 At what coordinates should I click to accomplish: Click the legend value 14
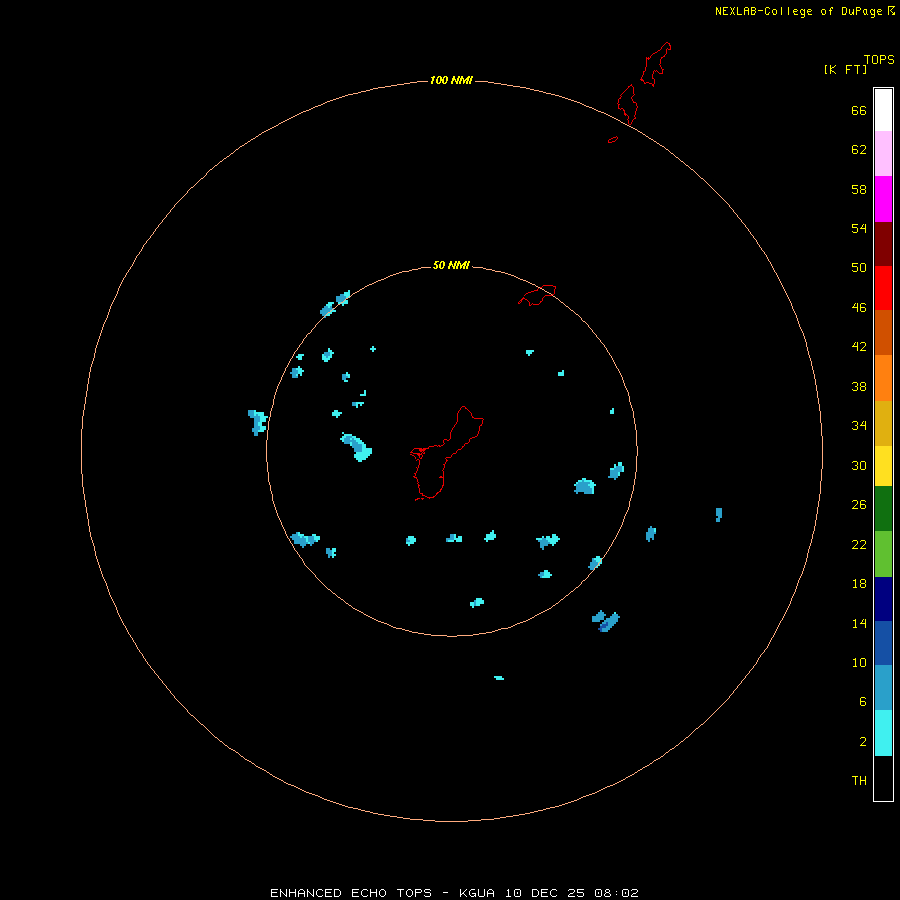(859, 623)
